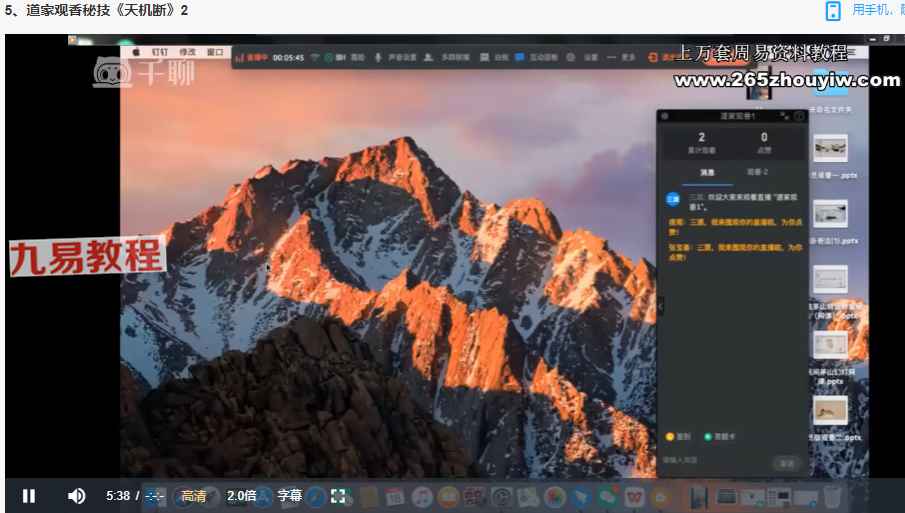Open 设置 gear icon in live toolbar

point(571,57)
